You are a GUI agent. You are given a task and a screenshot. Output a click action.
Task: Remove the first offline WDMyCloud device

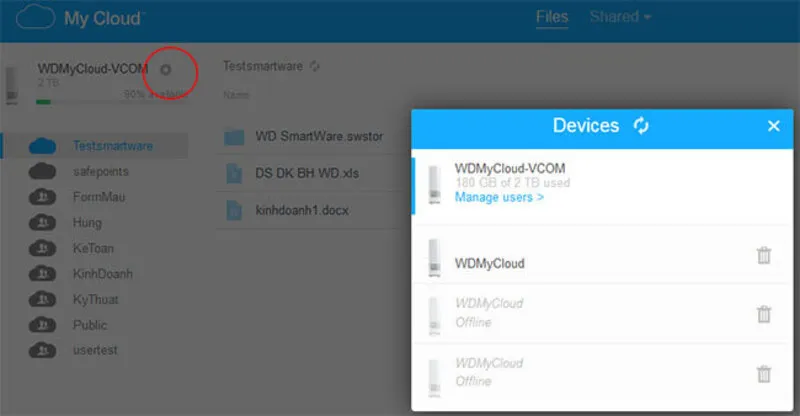764,314
